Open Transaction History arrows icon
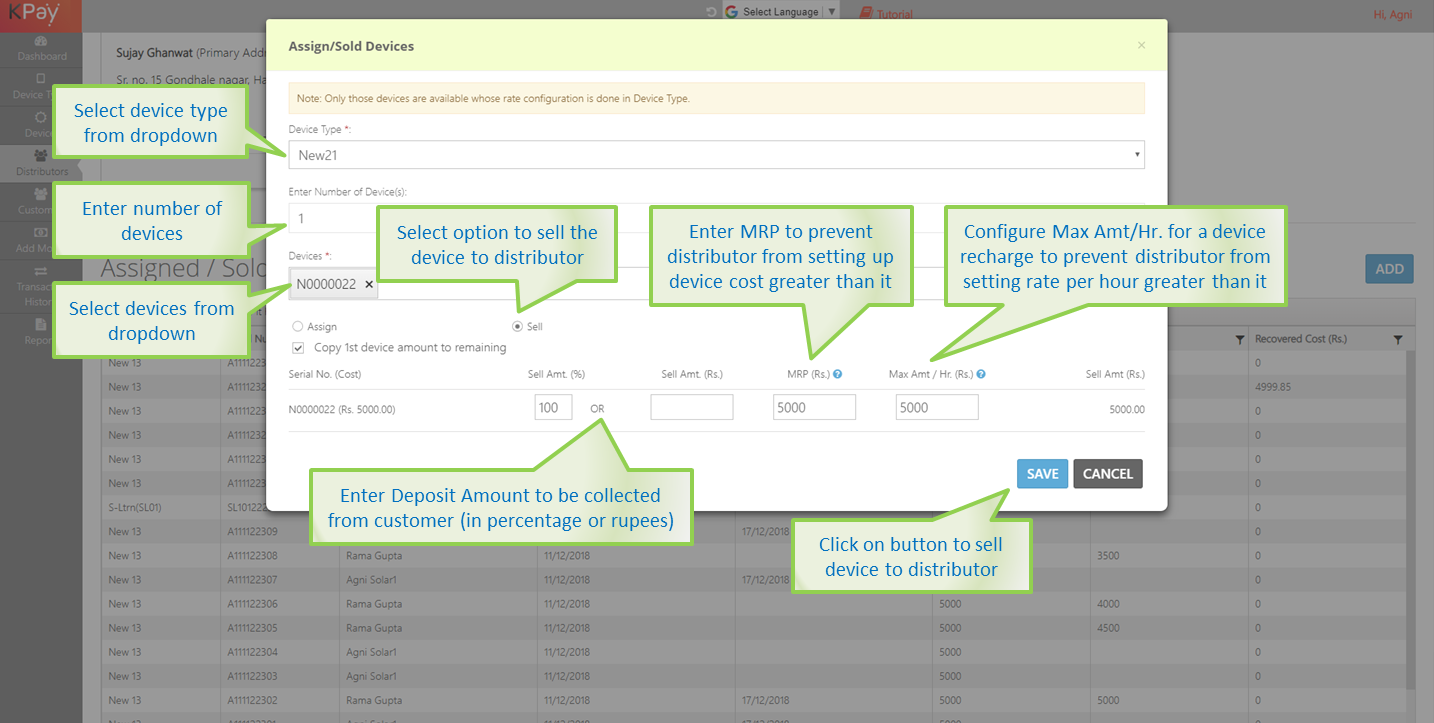The image size is (1434, 723). tap(41, 271)
